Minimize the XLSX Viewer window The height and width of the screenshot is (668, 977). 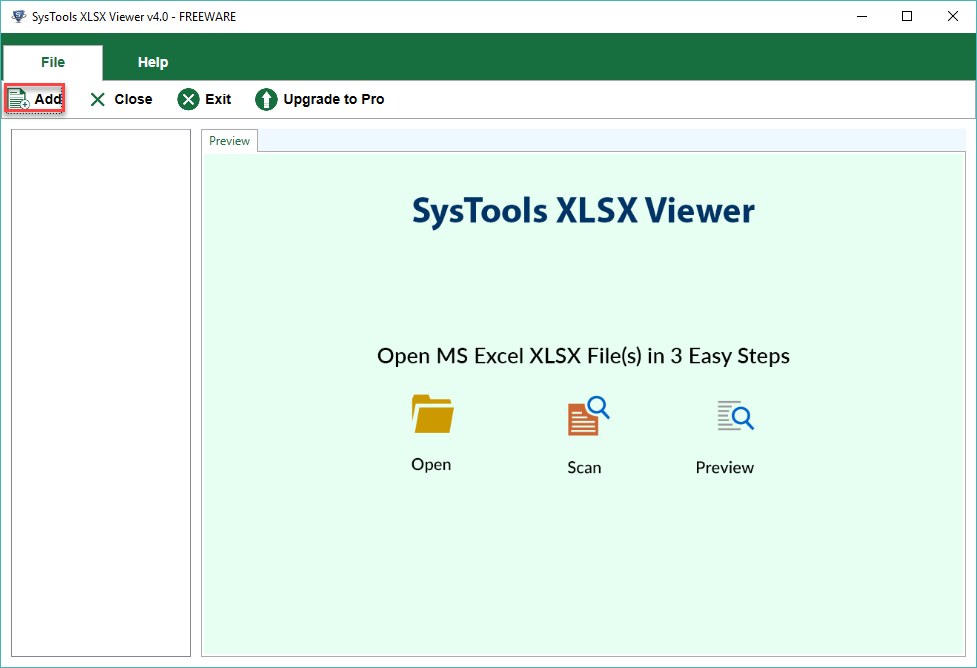[862, 16]
